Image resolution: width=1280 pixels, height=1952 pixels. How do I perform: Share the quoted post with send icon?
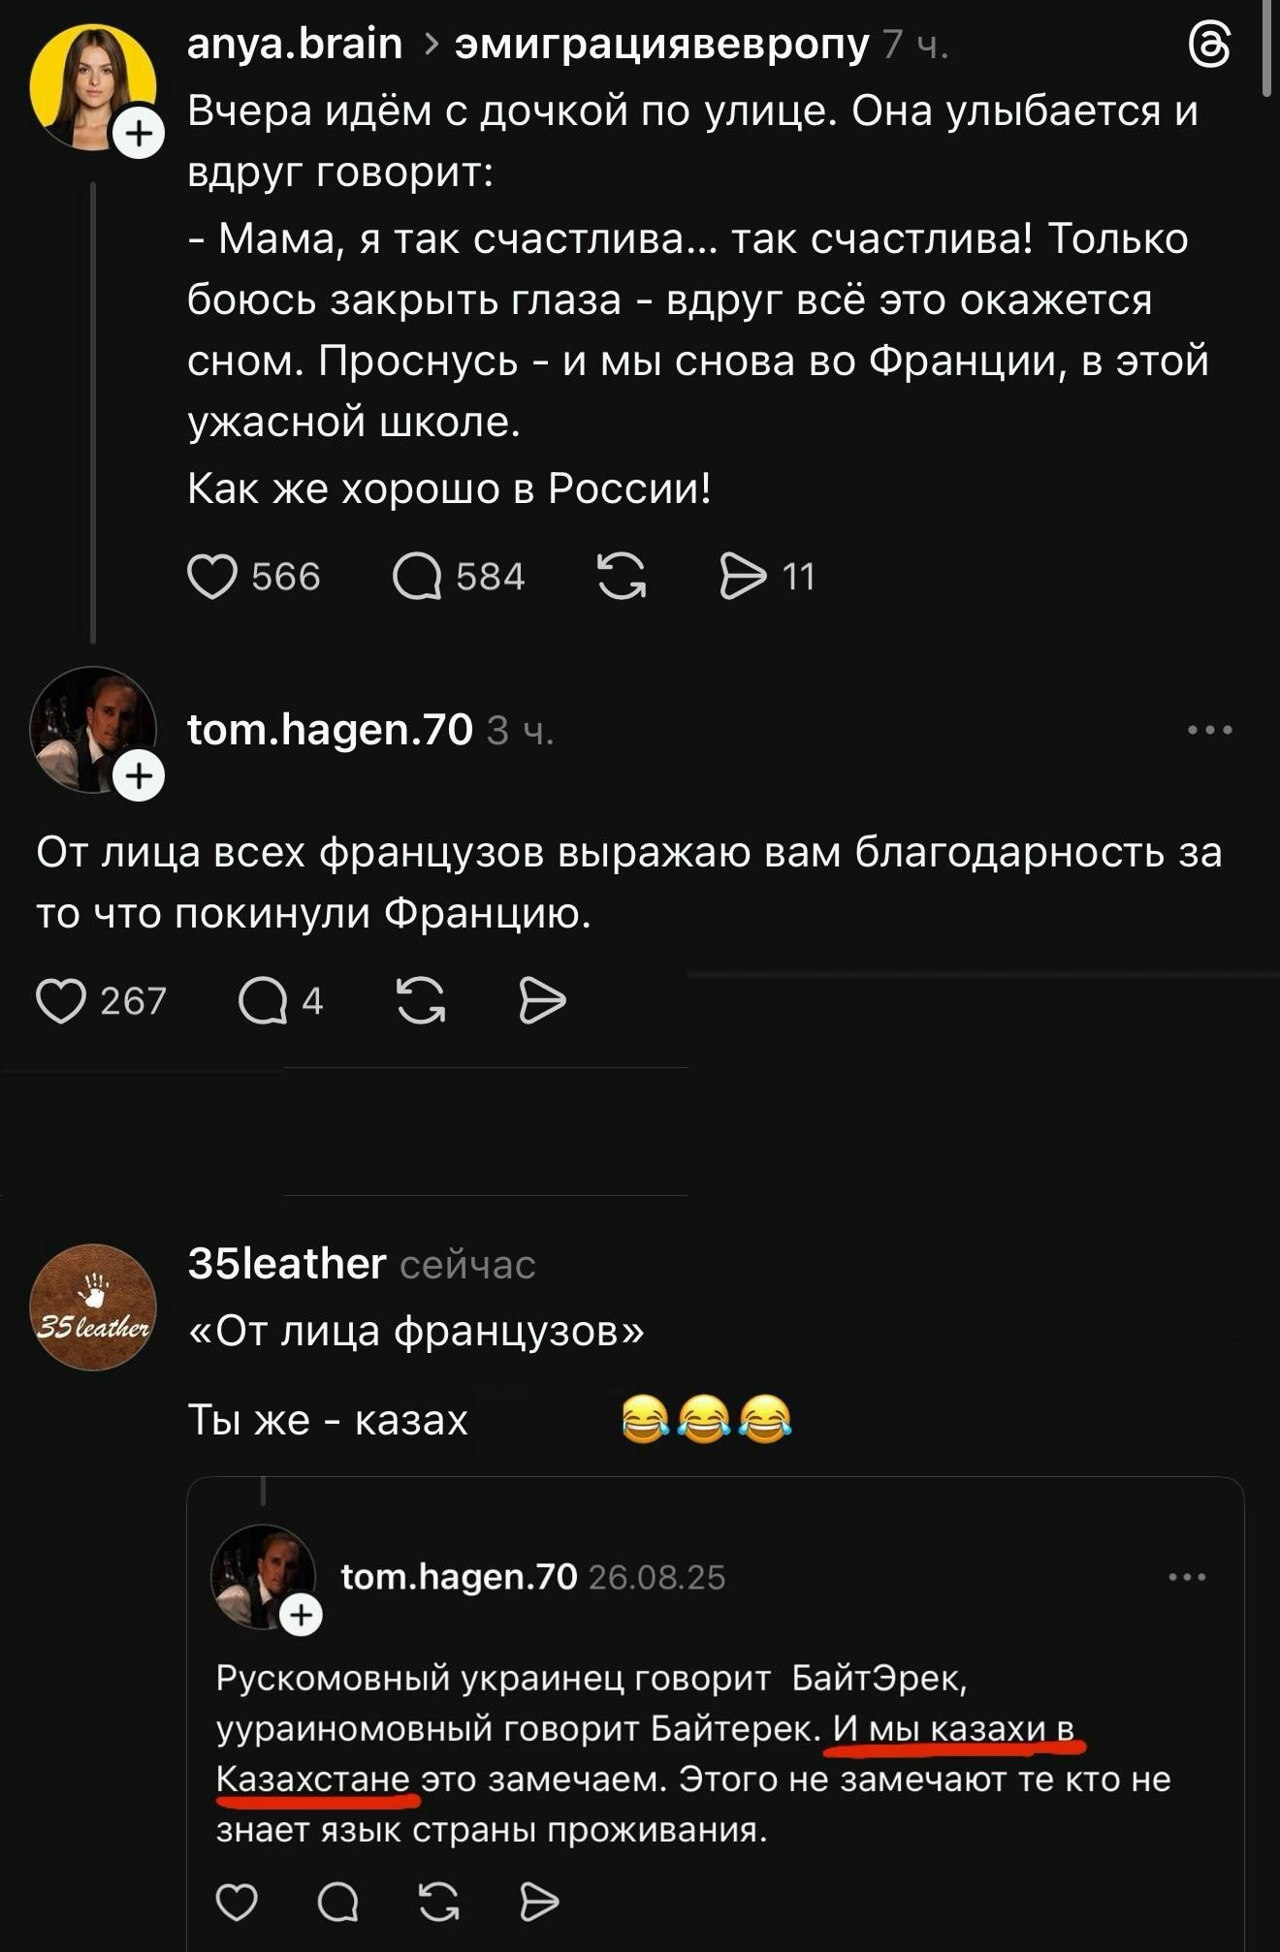539,1902
